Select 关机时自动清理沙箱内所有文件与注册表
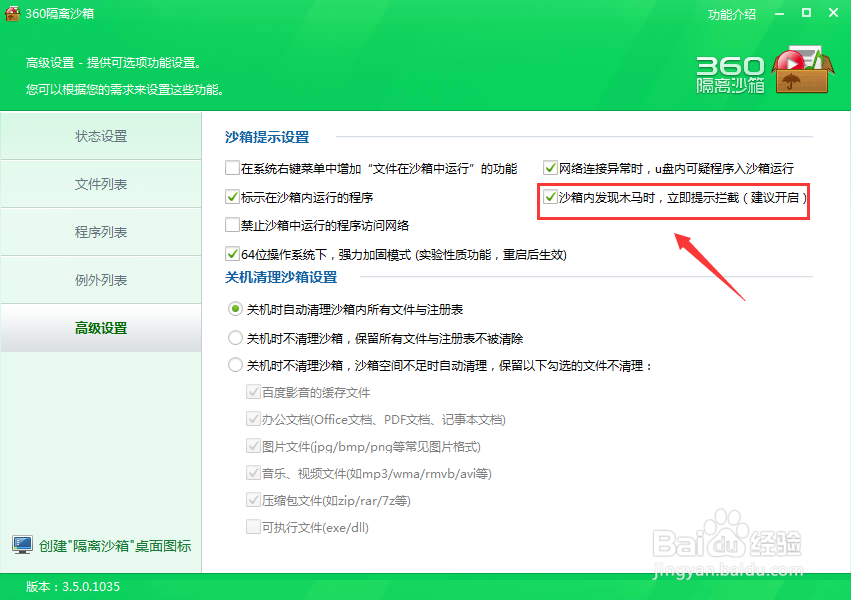The image size is (851, 600). click(x=235, y=309)
